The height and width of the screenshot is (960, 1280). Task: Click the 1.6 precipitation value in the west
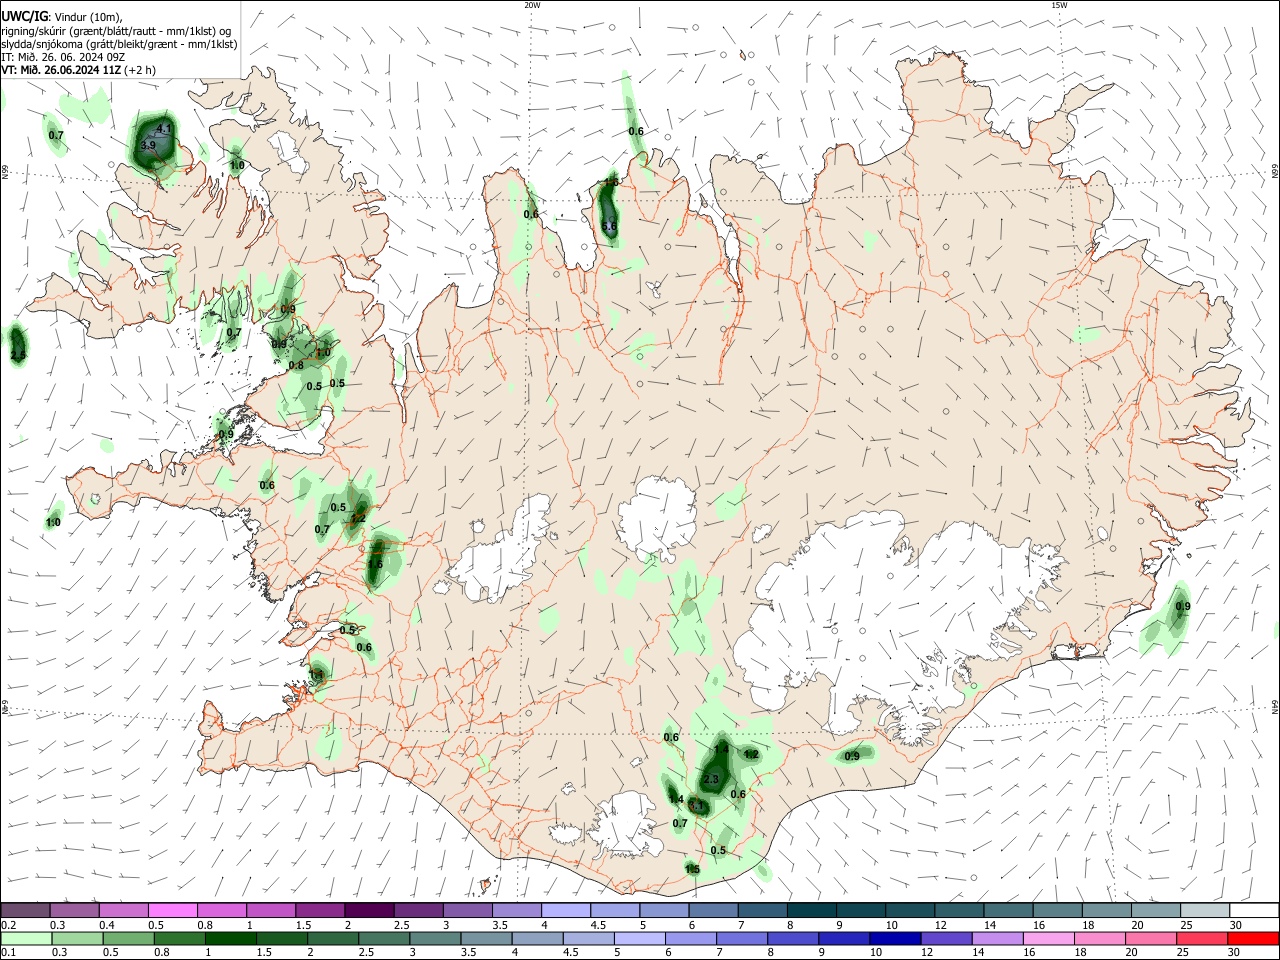[376, 564]
